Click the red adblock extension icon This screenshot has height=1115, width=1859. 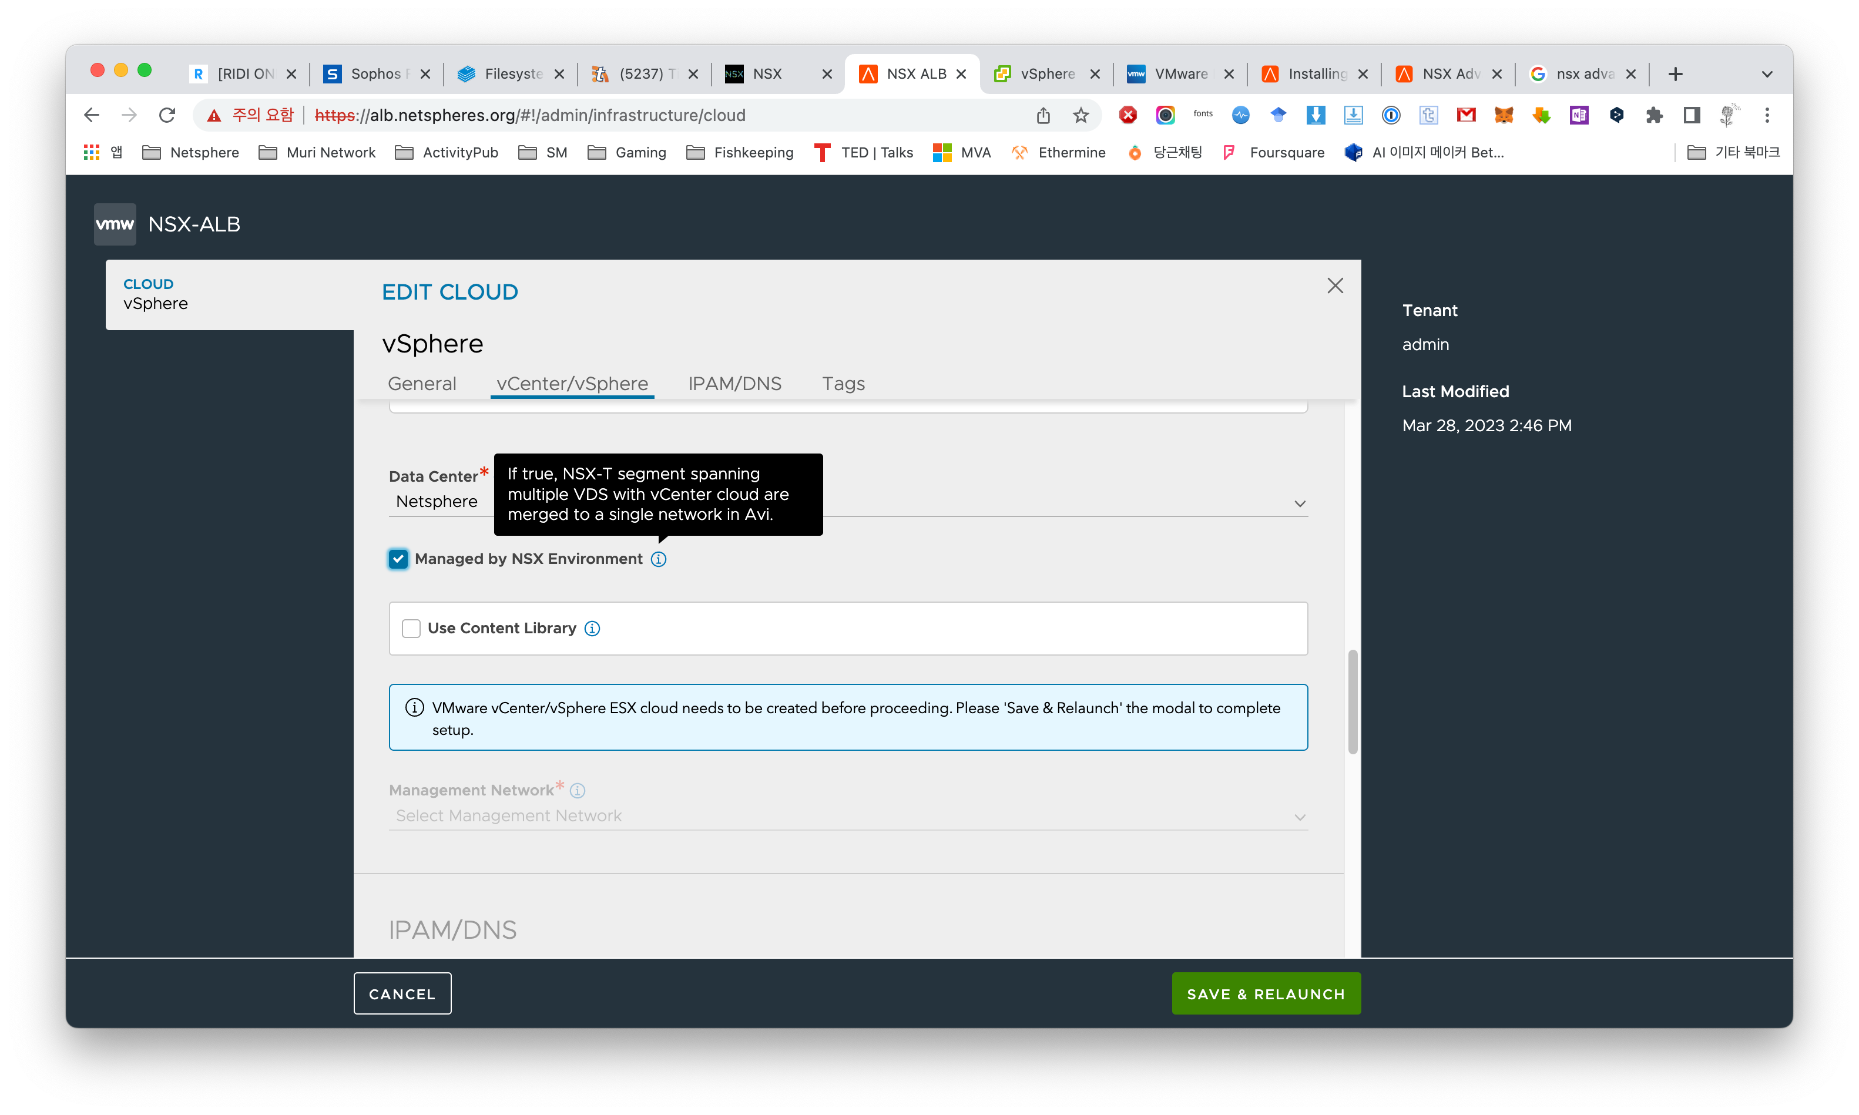1128,115
